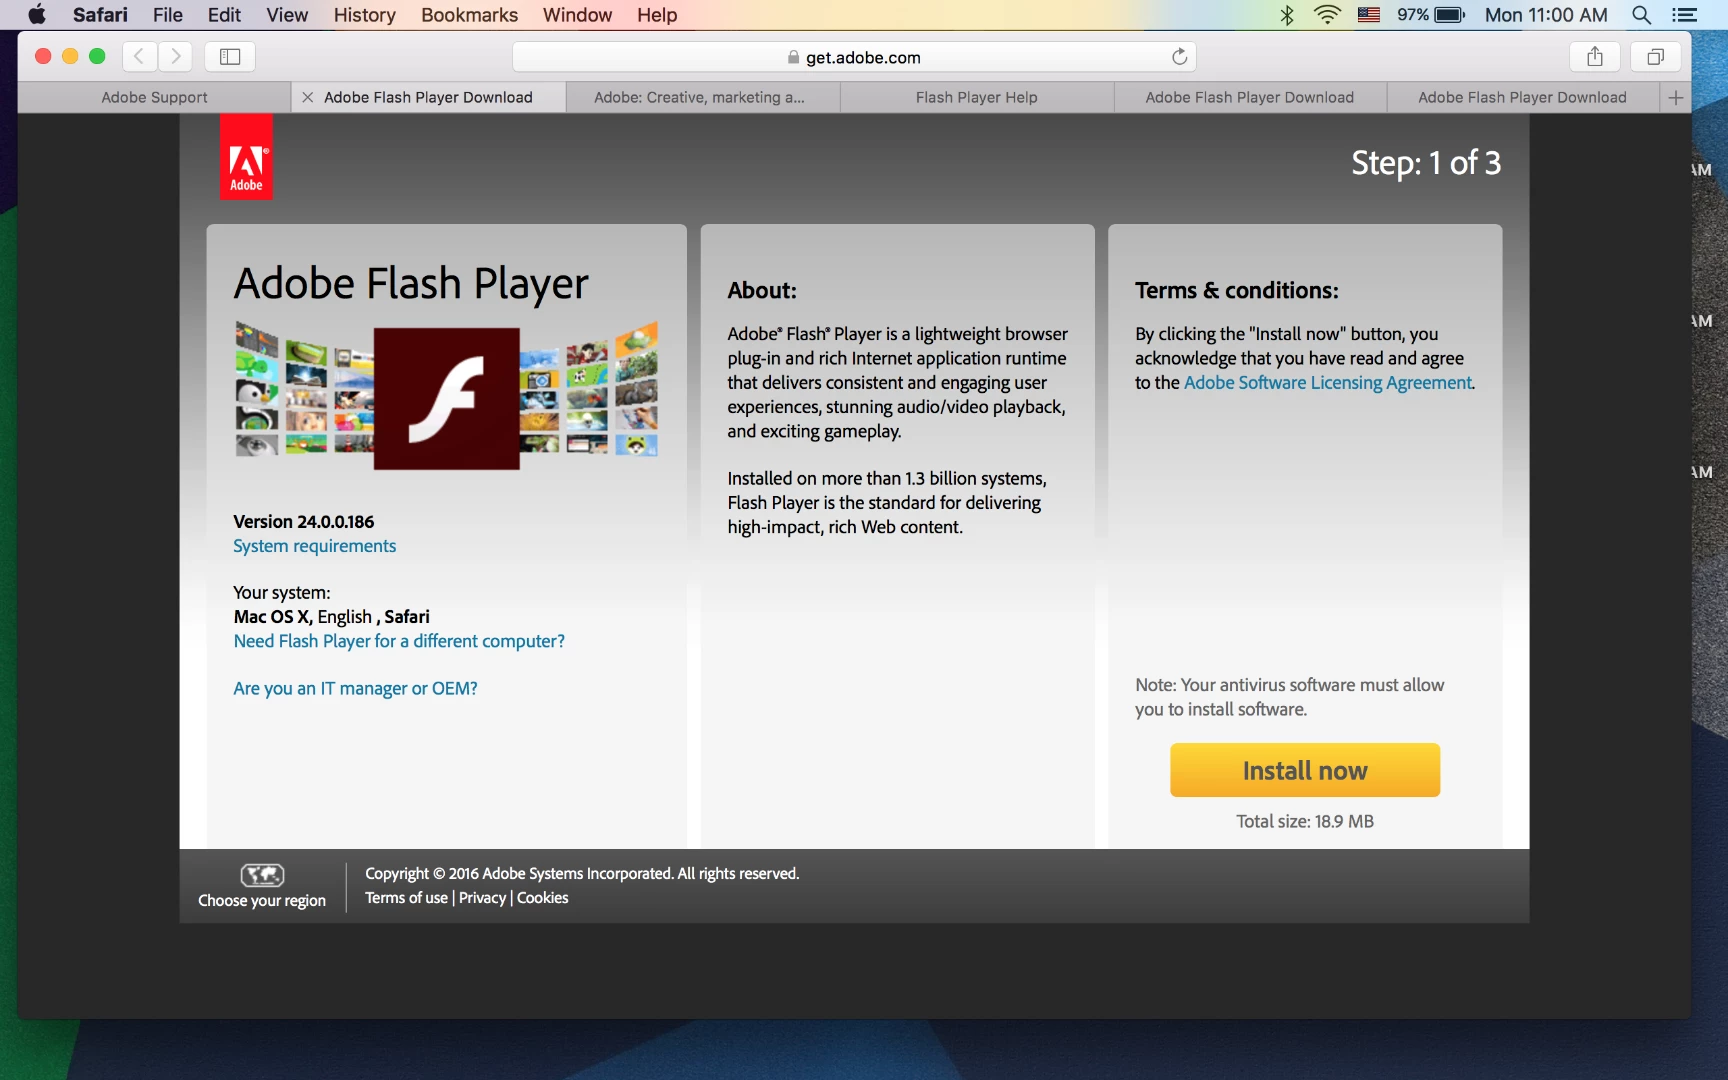Switch to the Adobe Support tab

click(155, 97)
